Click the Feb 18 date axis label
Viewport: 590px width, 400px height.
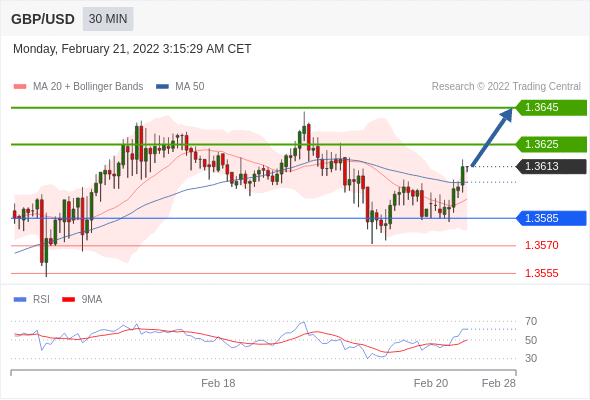(x=218, y=383)
